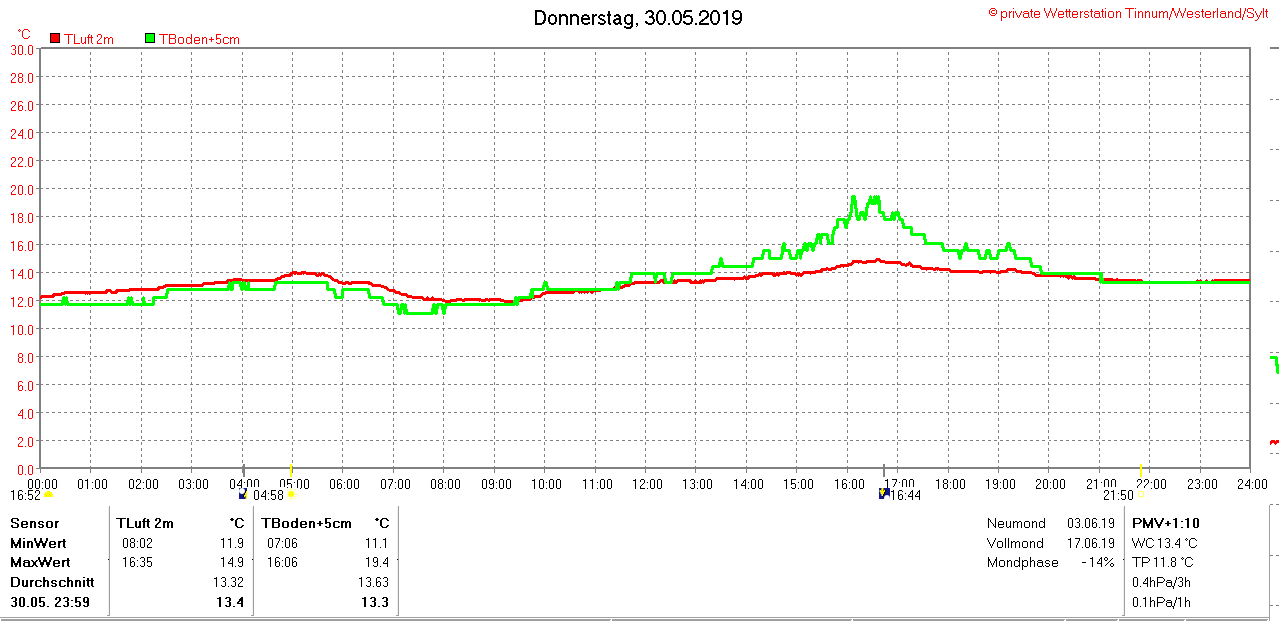Click the PMV+1:10 heading
Image resolution: width=1280 pixels, height=621 pixels.
pyautogui.click(x=1165, y=523)
